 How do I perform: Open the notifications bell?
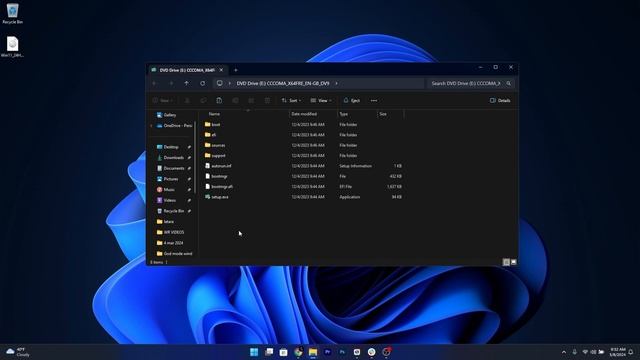pos(631,352)
